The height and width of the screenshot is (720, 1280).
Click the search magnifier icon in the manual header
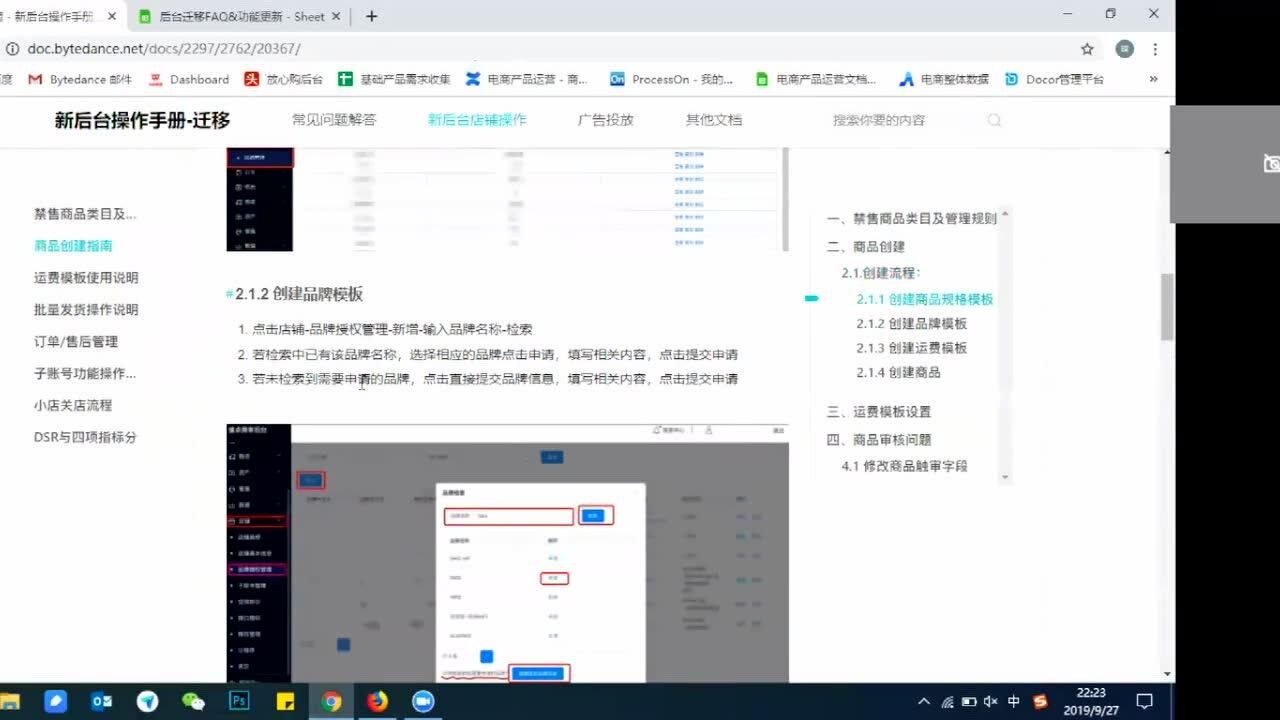pyautogui.click(x=994, y=120)
